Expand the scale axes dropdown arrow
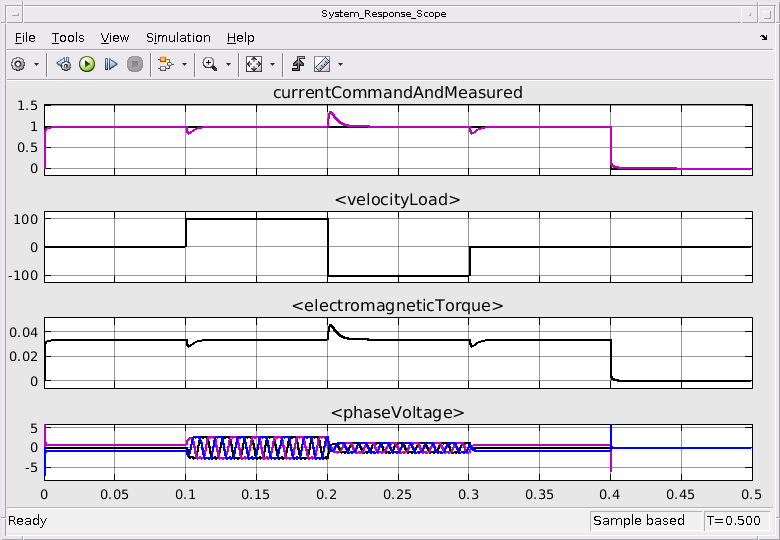Screen dimensions: 780x540 point(272,64)
